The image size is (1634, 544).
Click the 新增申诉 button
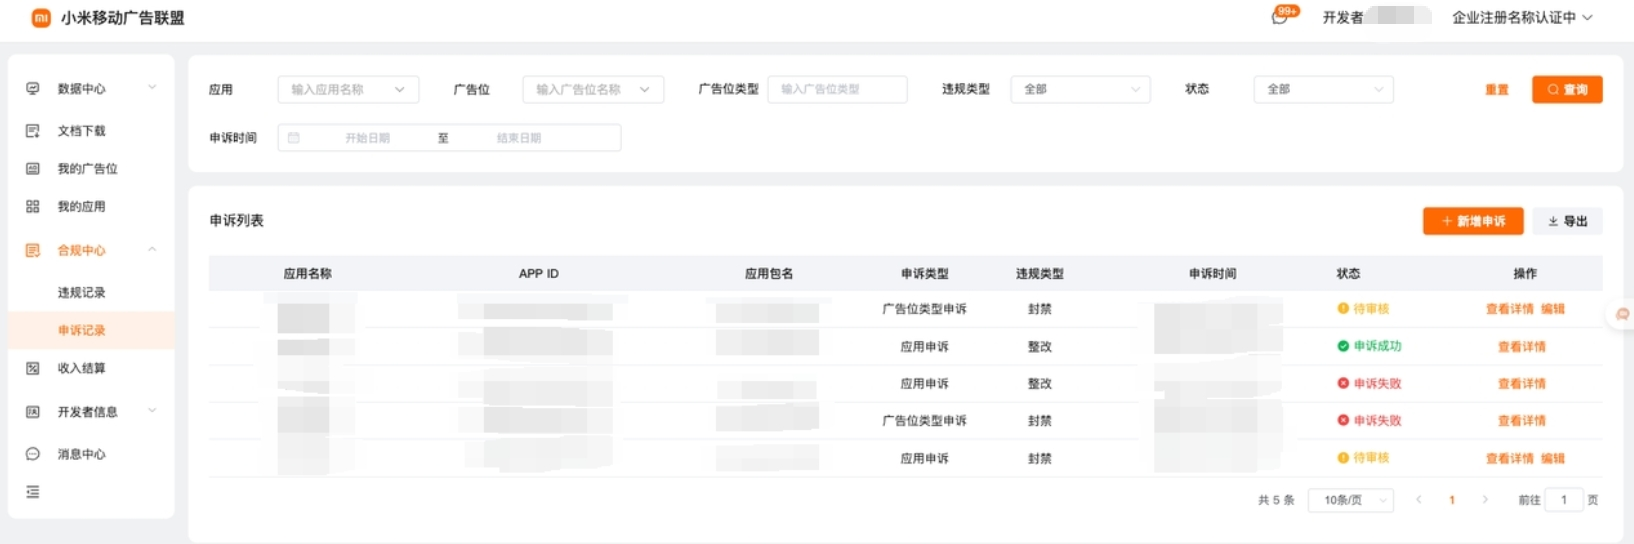[1472, 221]
